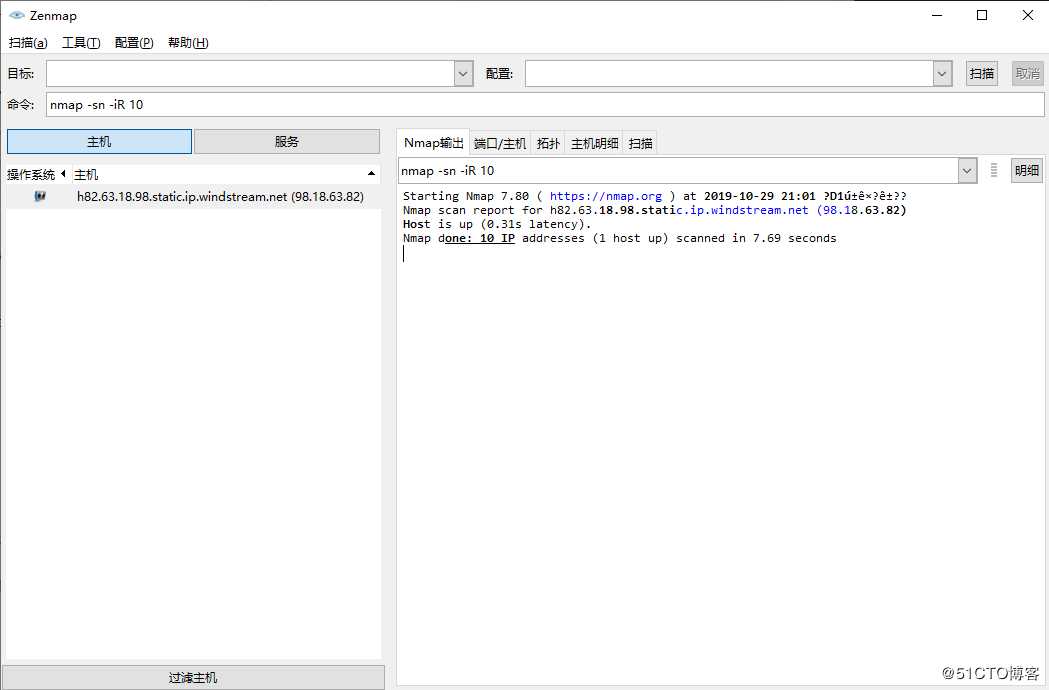1049x690 pixels.
Task: Click the 'Nmap done: 10 IP addresses' line
Action: 619,238
